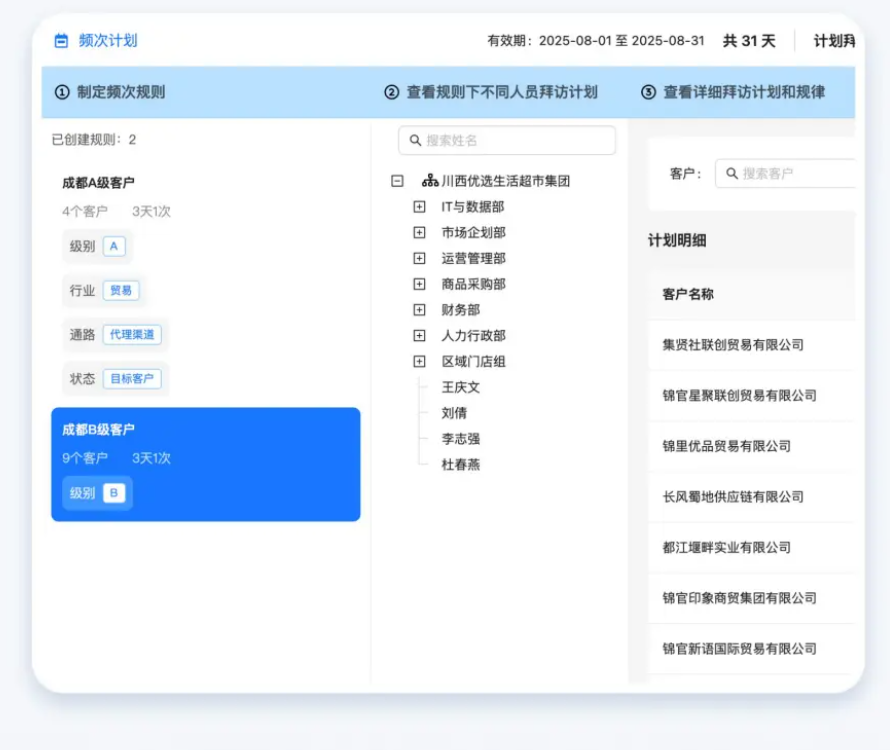
Task: Expand the 区域门店组 department node
Action: pos(419,362)
